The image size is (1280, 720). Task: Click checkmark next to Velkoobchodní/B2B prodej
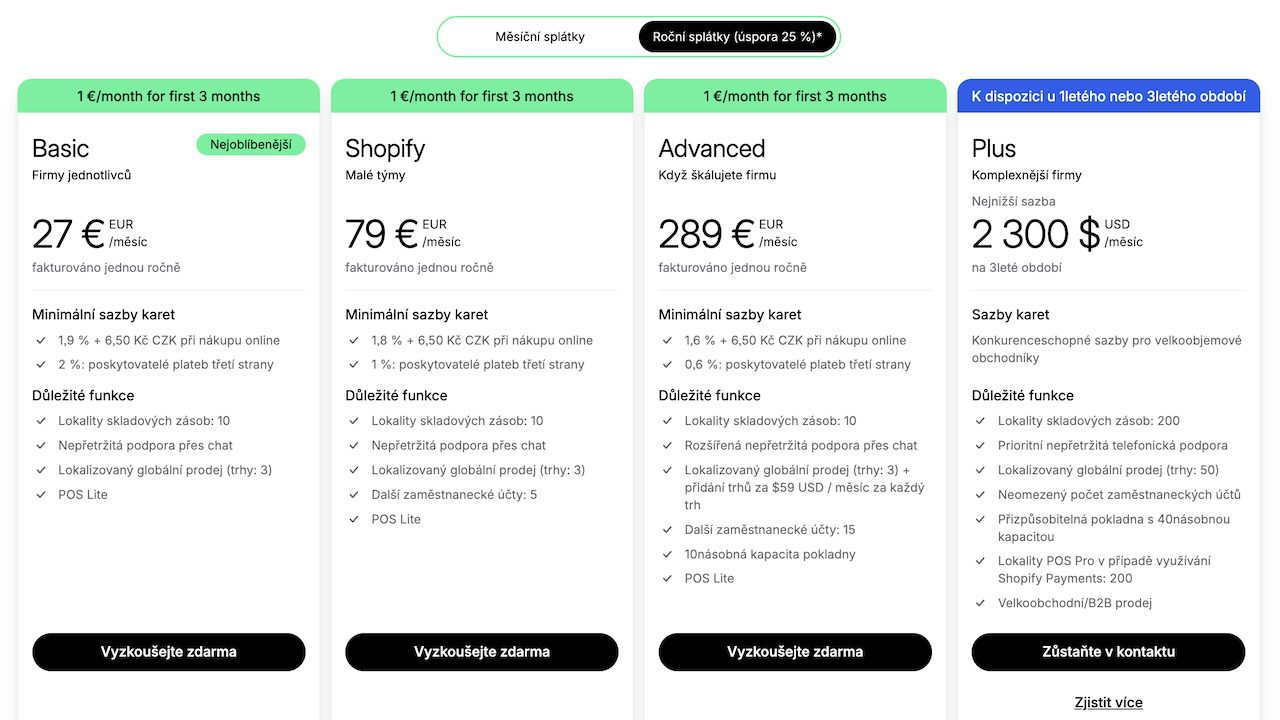point(981,603)
